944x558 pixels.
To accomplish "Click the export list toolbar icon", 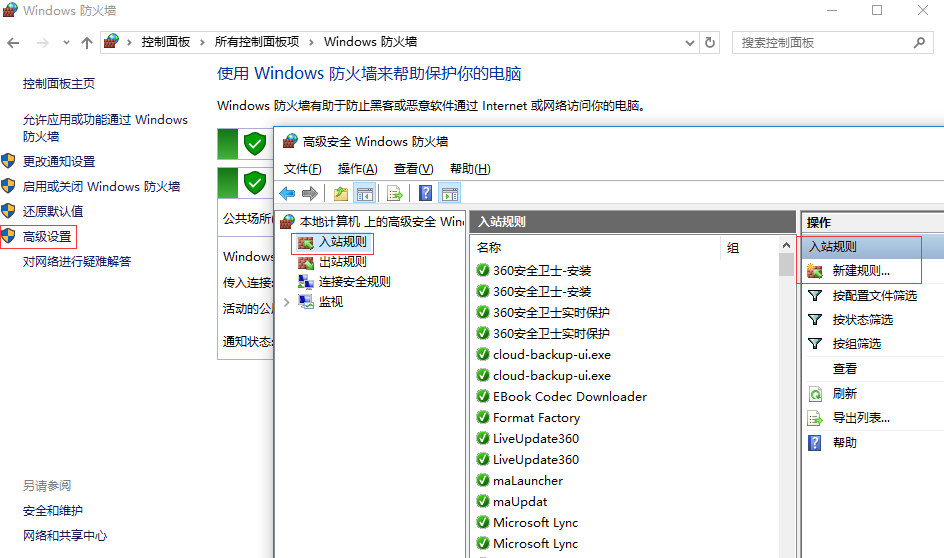I will click(x=395, y=194).
